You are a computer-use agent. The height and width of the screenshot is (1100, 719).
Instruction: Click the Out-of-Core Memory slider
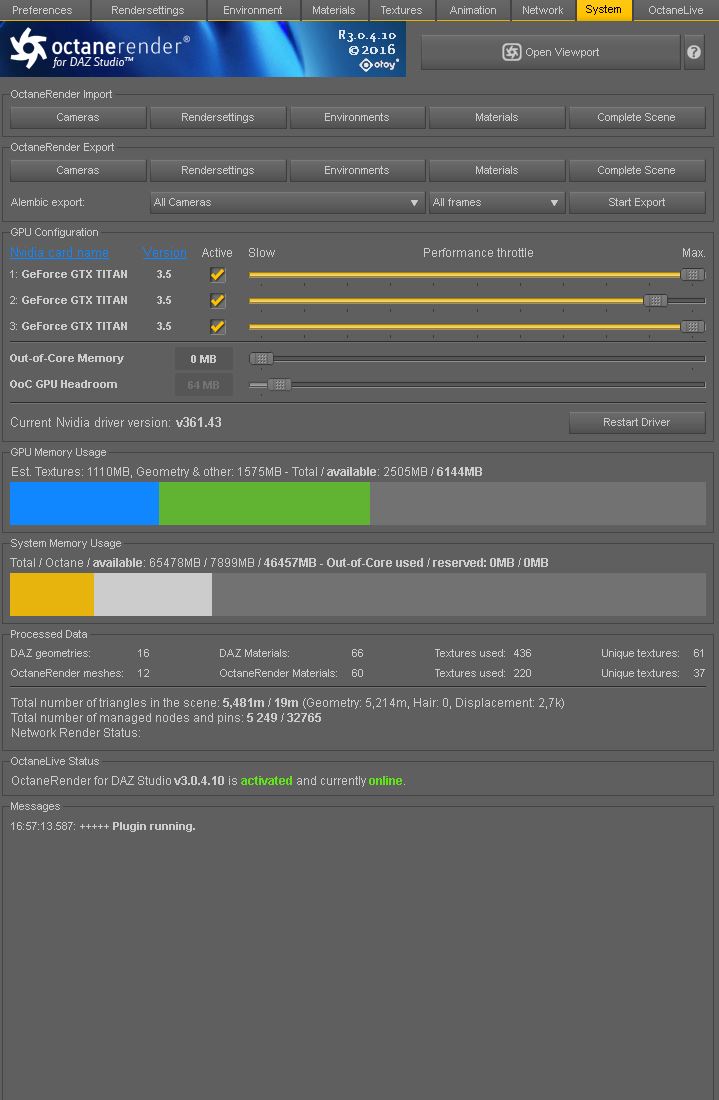click(477, 358)
